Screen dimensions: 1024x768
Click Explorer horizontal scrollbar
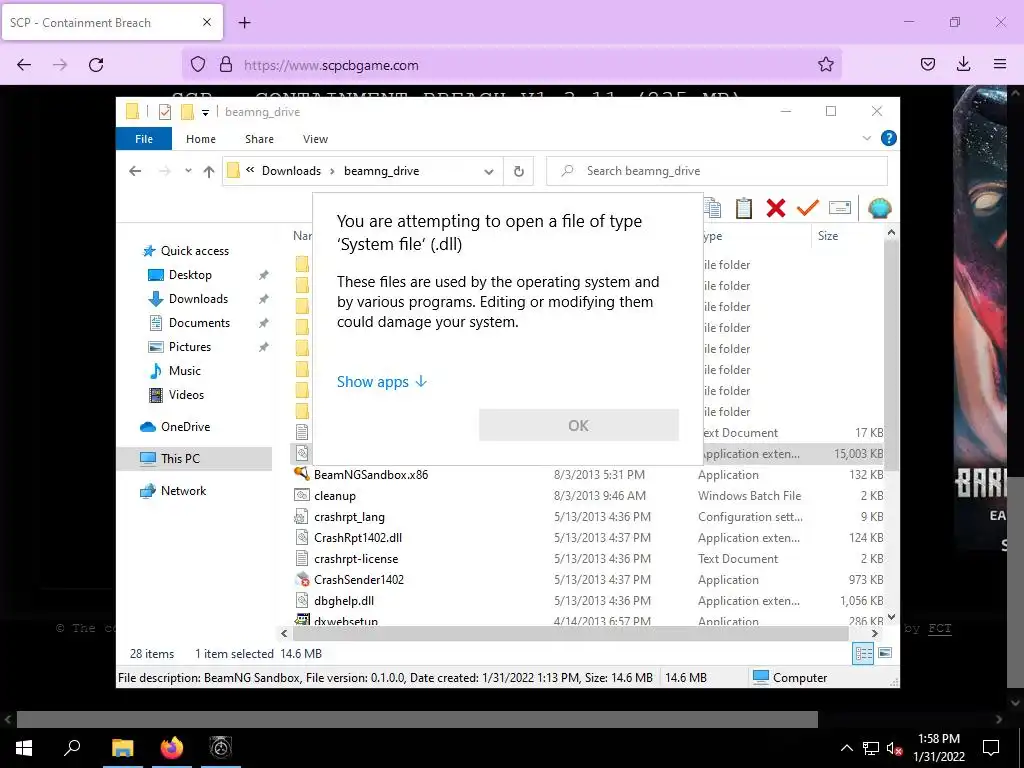[571, 633]
